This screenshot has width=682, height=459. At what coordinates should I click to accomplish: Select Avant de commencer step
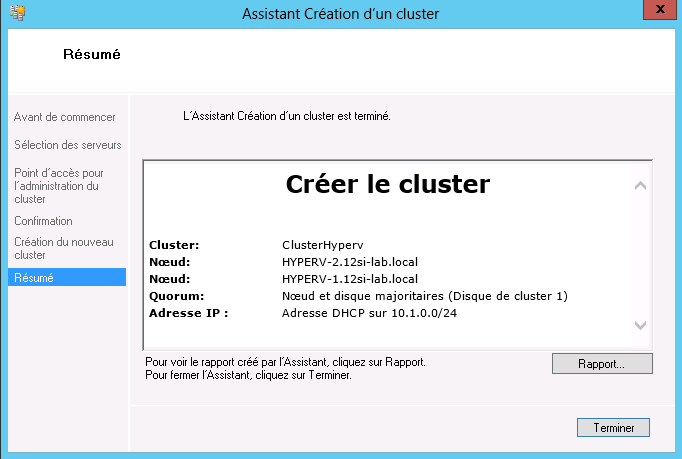pos(64,117)
